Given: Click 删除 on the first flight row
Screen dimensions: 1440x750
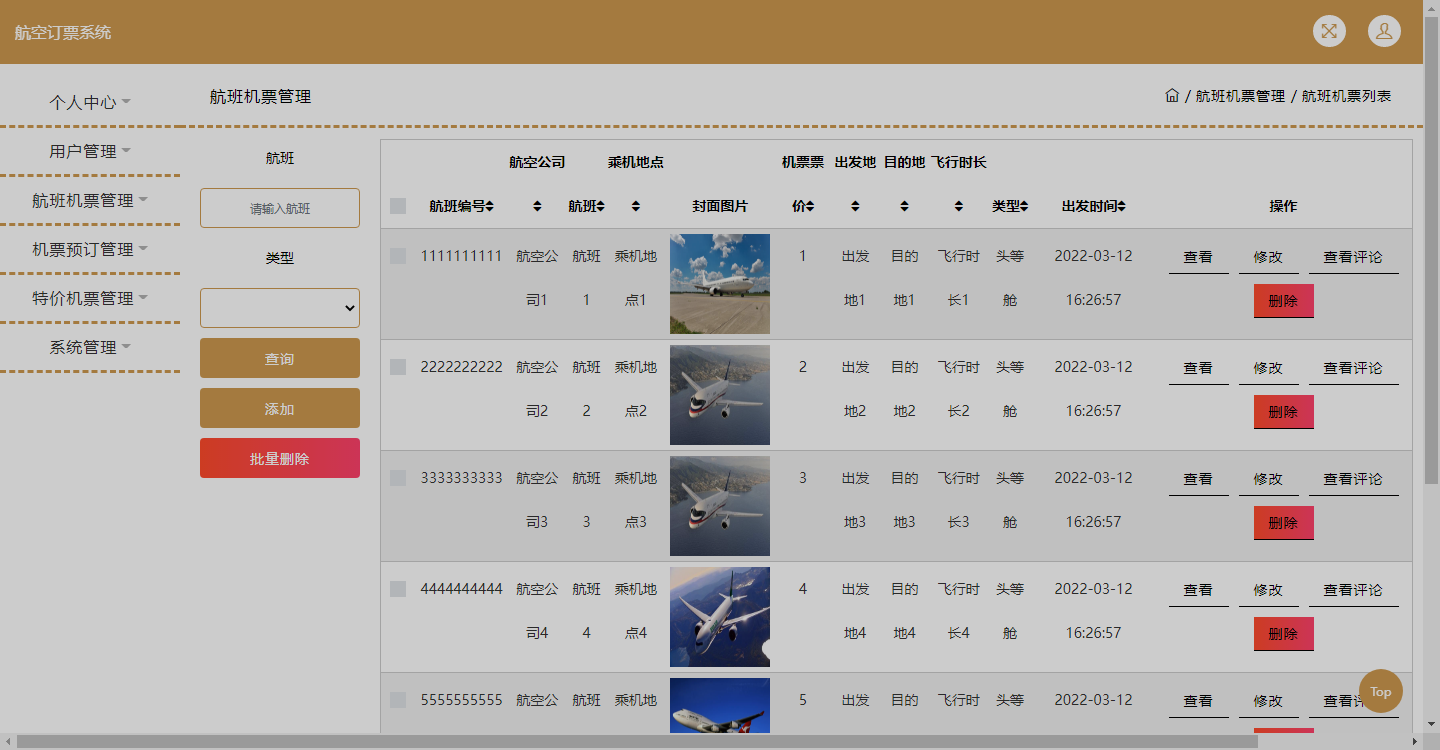Looking at the screenshot, I should [1283, 300].
